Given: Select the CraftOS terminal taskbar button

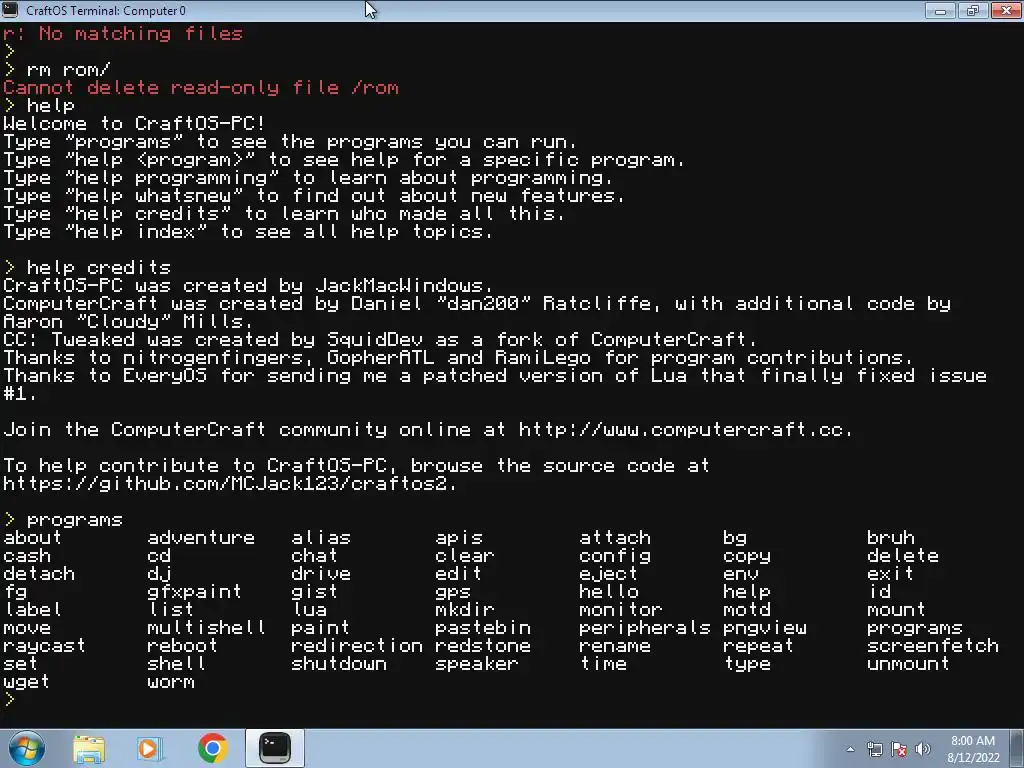Looking at the screenshot, I should (274, 748).
